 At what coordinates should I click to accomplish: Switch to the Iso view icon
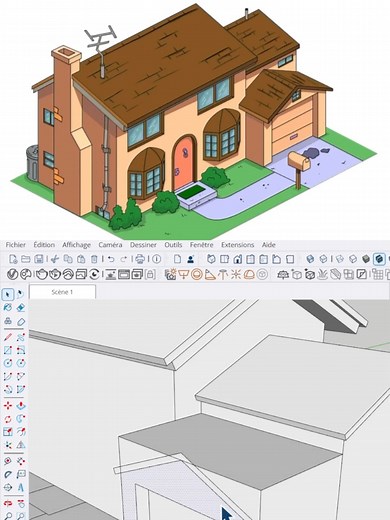211,259
